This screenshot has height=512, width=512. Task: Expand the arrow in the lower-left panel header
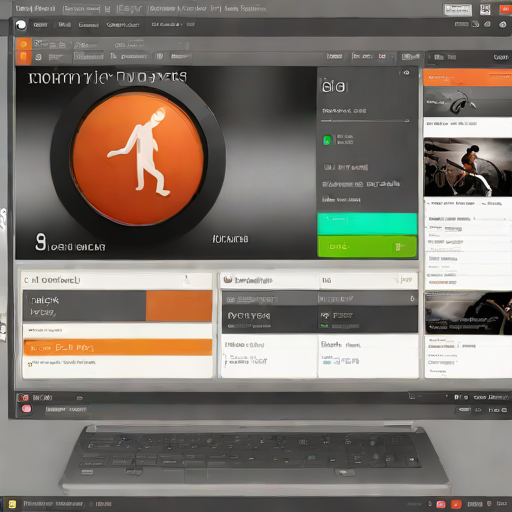187,280
